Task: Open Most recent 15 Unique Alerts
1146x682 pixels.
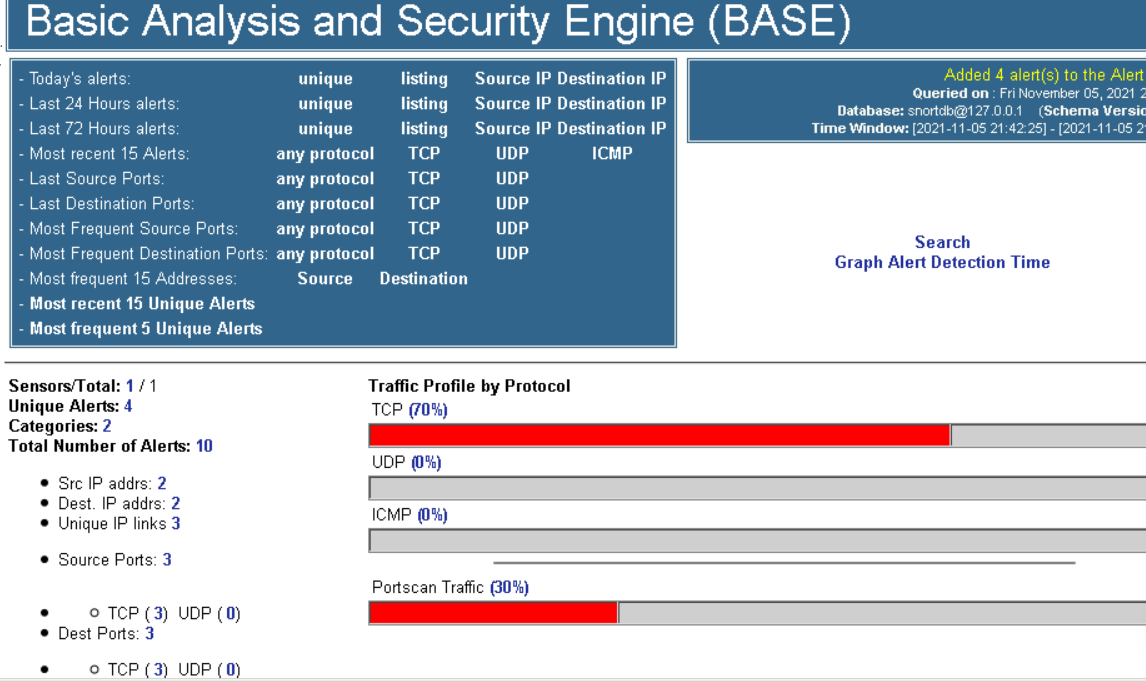Action: pos(143,303)
